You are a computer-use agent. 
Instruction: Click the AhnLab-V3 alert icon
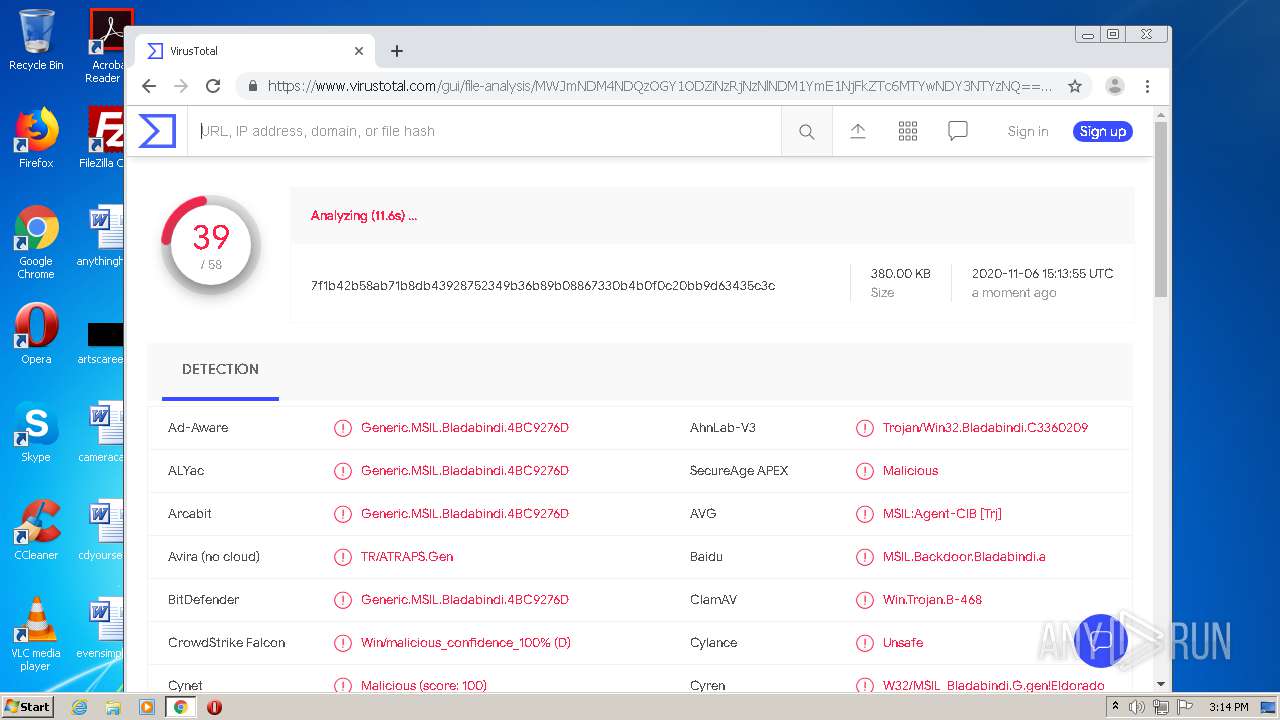865,428
